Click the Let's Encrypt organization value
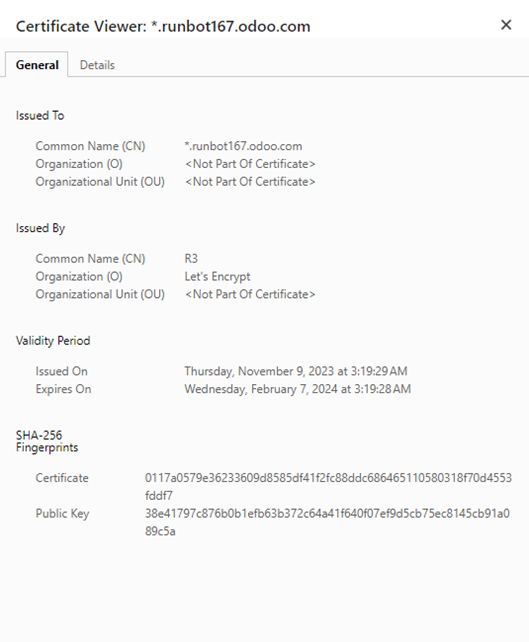Screen dimensions: 529x642 click(217, 276)
